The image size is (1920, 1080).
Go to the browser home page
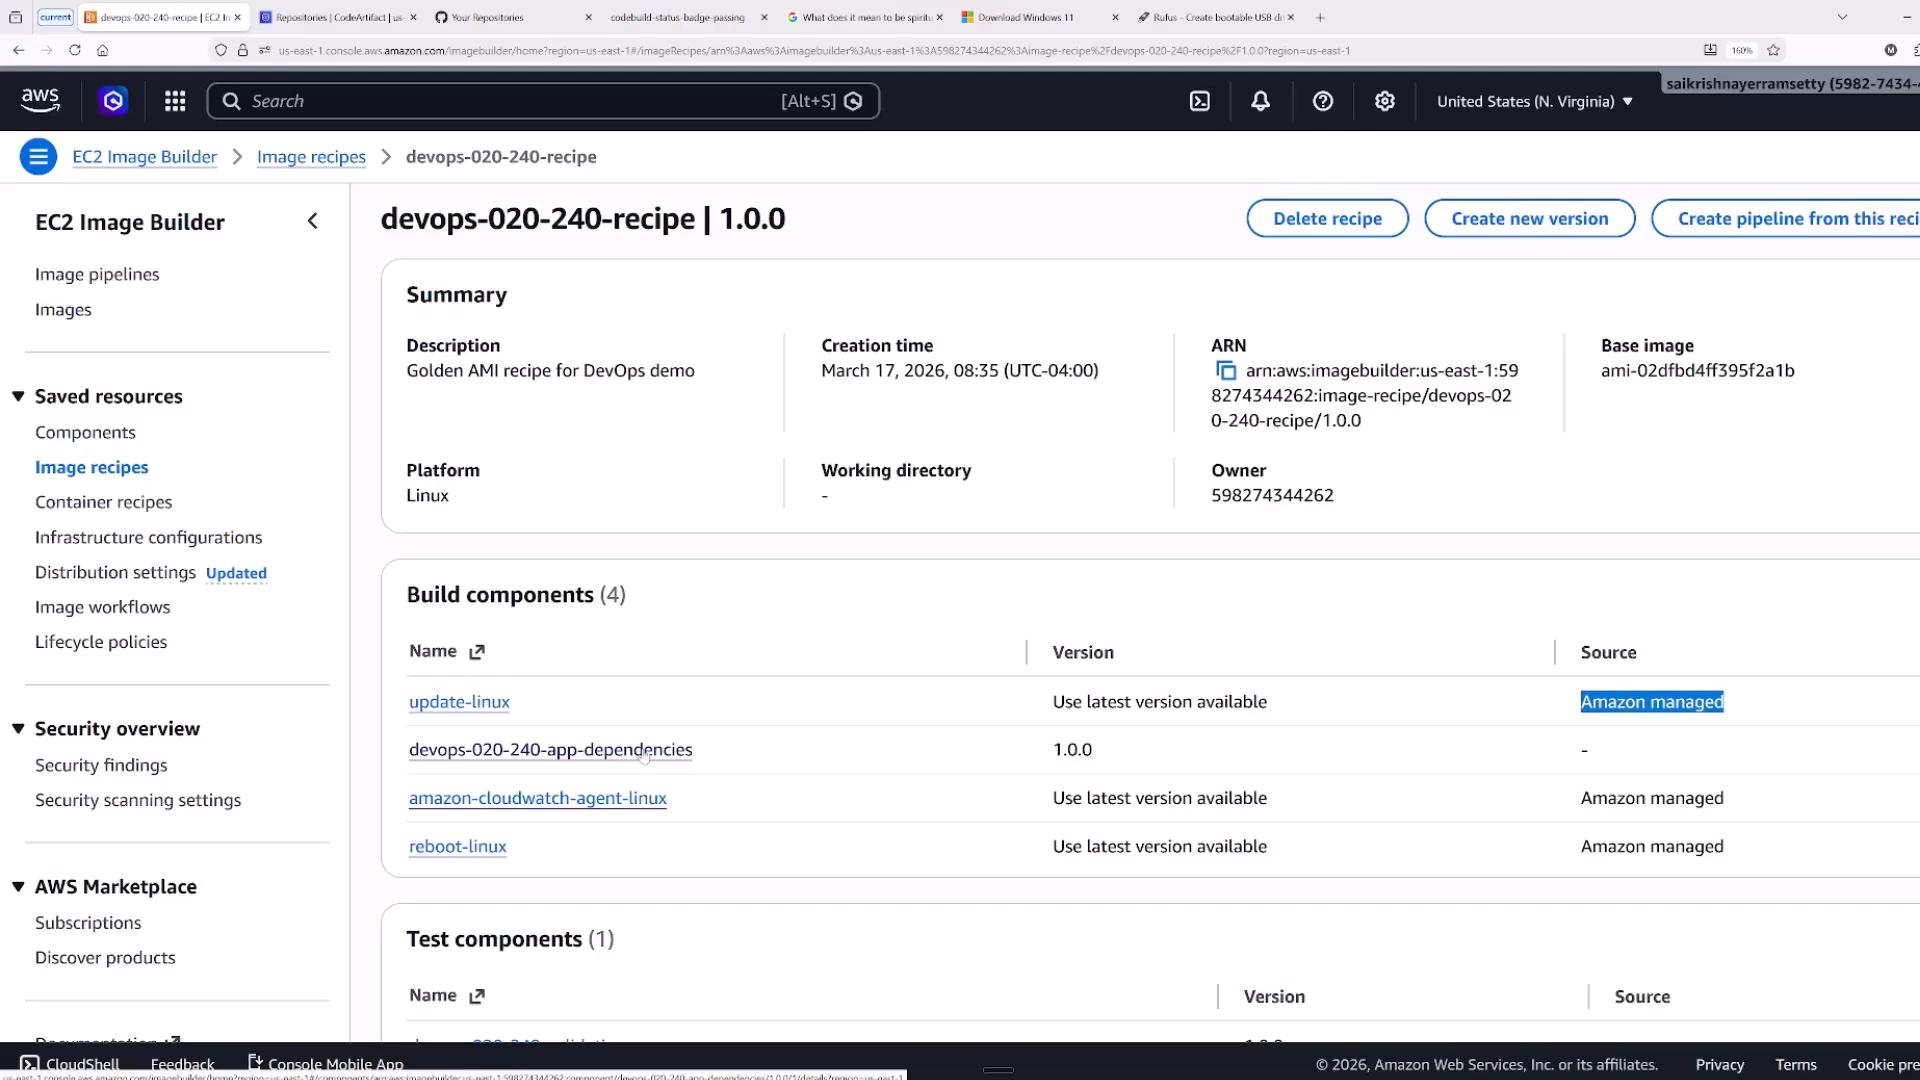[102, 50]
